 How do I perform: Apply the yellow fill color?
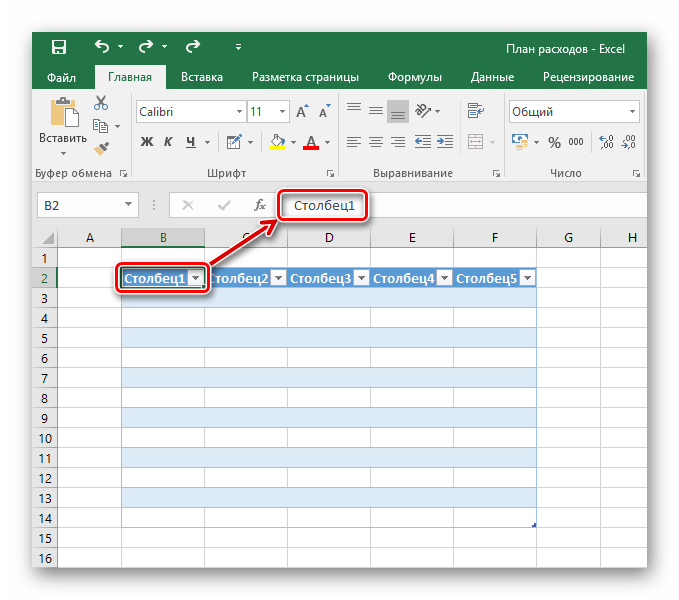tap(277, 142)
